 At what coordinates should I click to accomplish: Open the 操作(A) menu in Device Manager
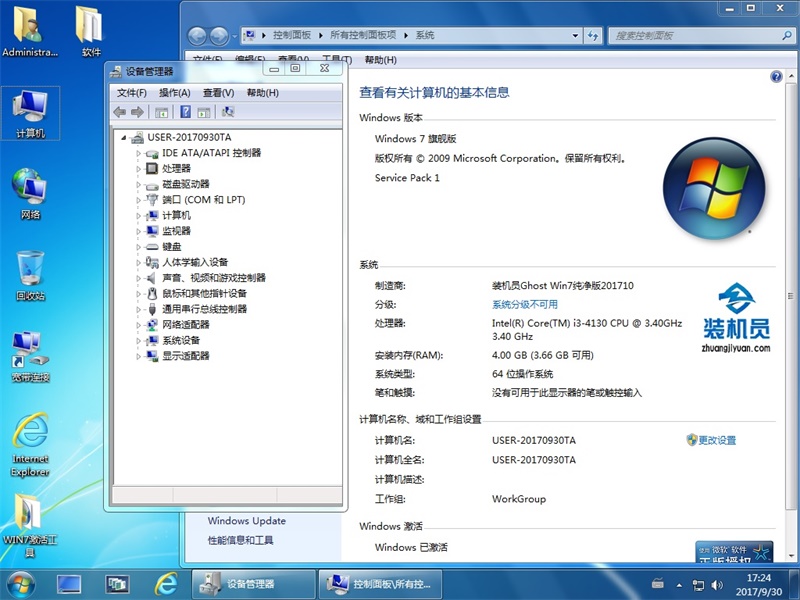click(x=175, y=93)
